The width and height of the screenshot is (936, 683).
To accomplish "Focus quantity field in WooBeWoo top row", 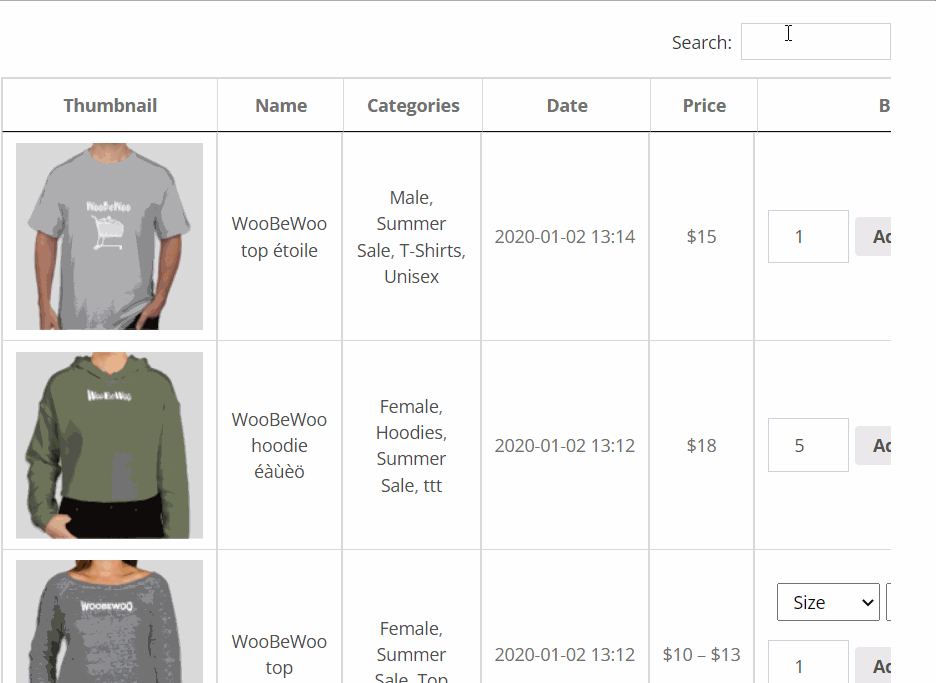I will pos(808,662).
